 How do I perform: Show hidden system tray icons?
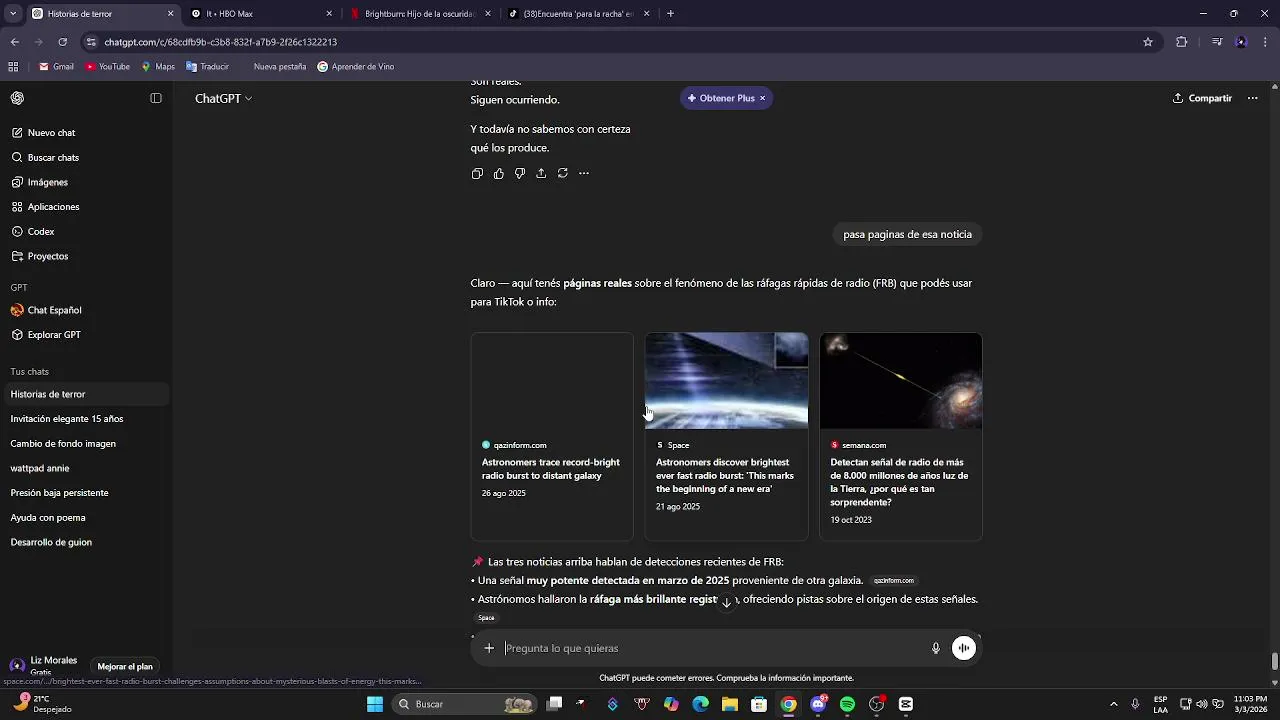[1113, 704]
